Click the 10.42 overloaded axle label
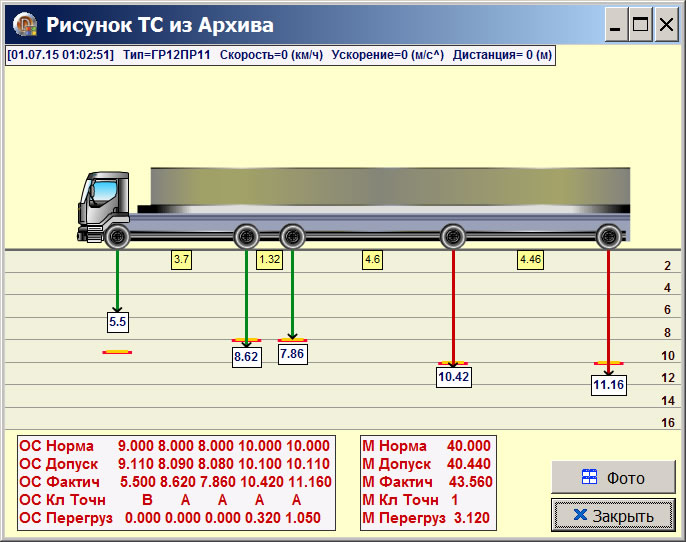Screen dimensions: 686x542 (453, 376)
